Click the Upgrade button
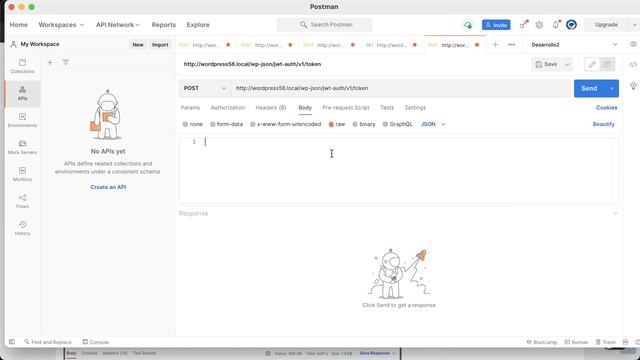This screenshot has height=360, width=640. tap(606, 25)
